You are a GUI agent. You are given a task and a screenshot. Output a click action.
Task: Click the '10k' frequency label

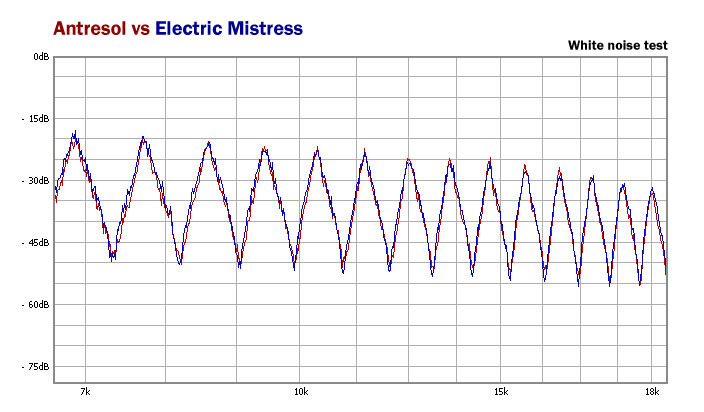[301, 392]
